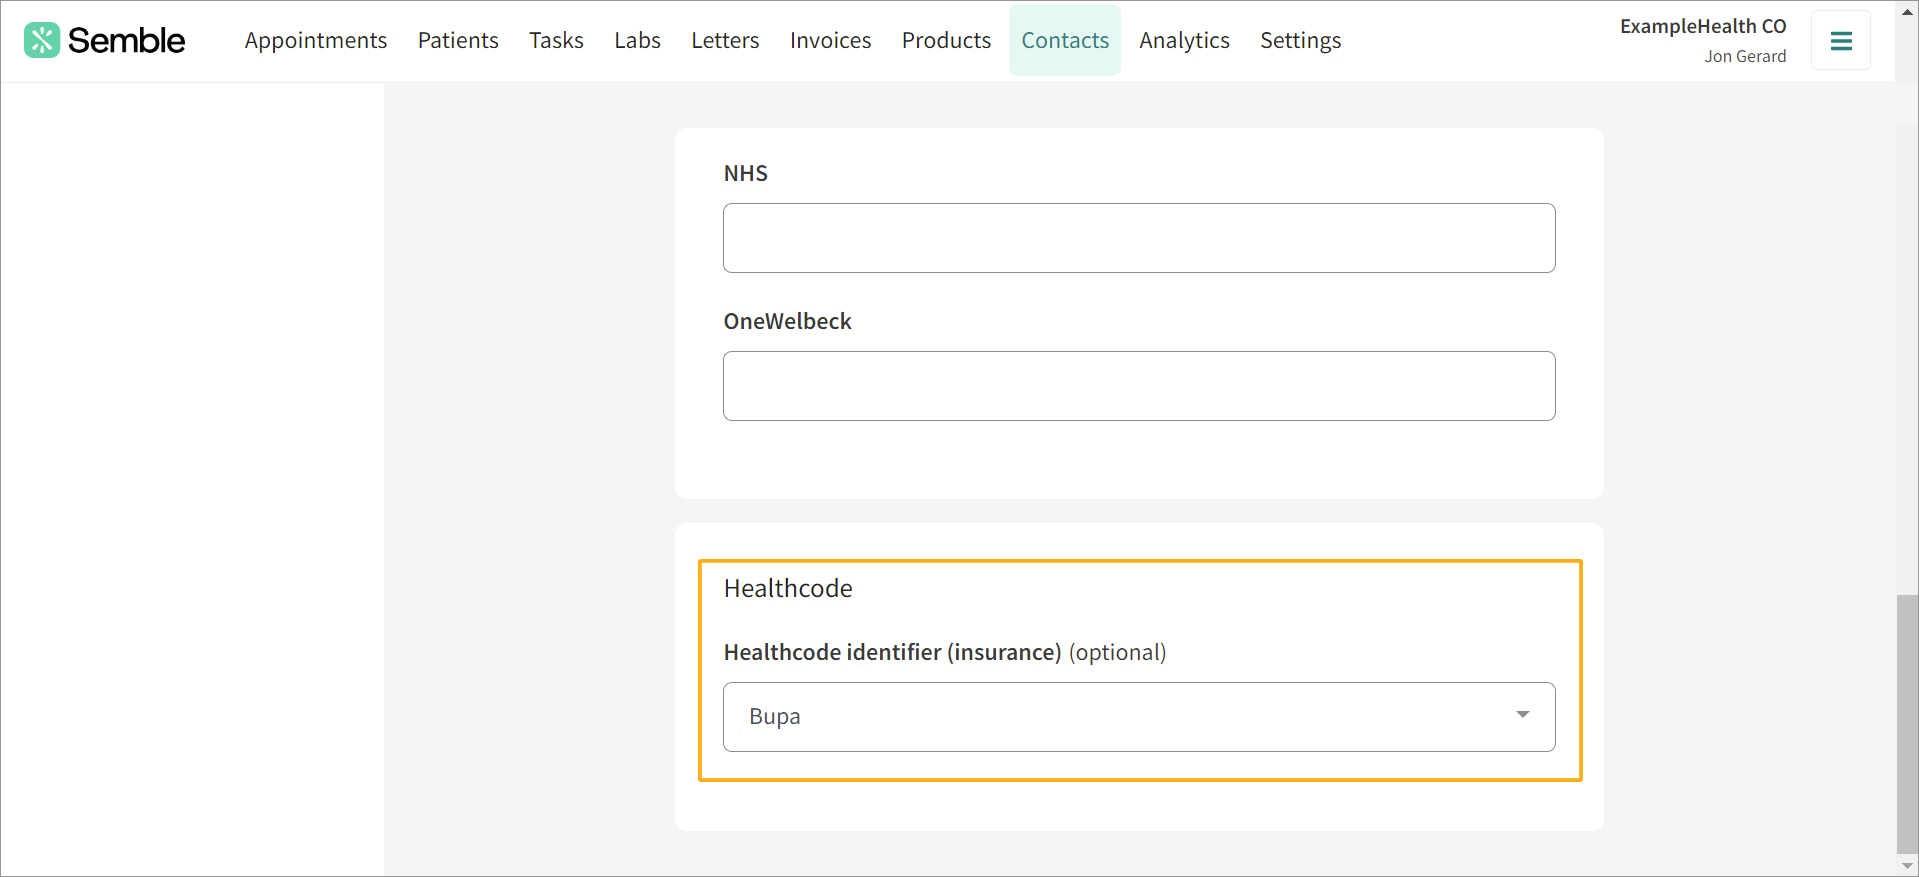Click the scrollbar up arrow

tap(1907, 12)
